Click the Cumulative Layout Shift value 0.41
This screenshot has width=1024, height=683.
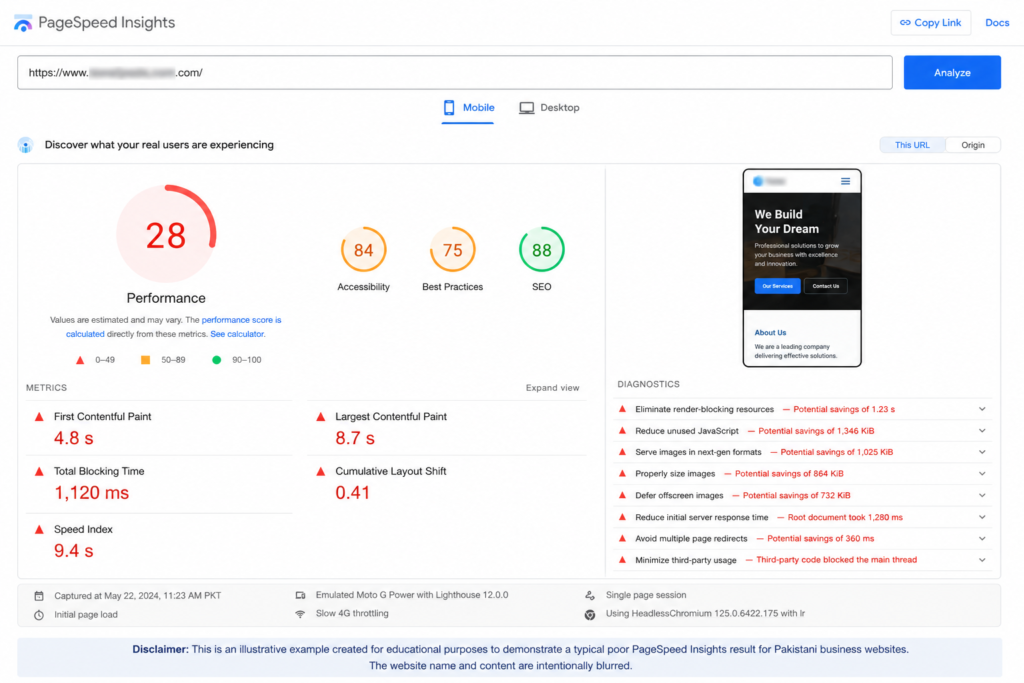(353, 493)
